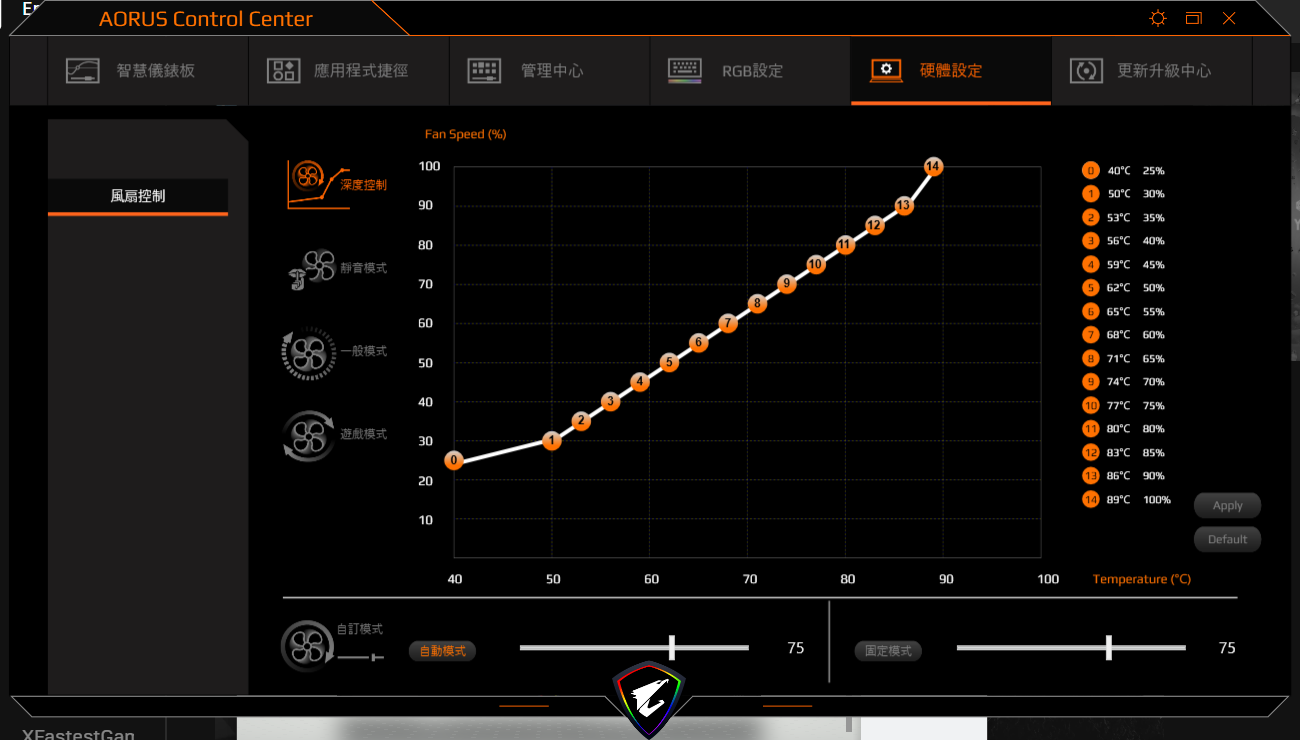Screen dimensions: 1300x740
Task: Click the Default button
Action: 1227,539
